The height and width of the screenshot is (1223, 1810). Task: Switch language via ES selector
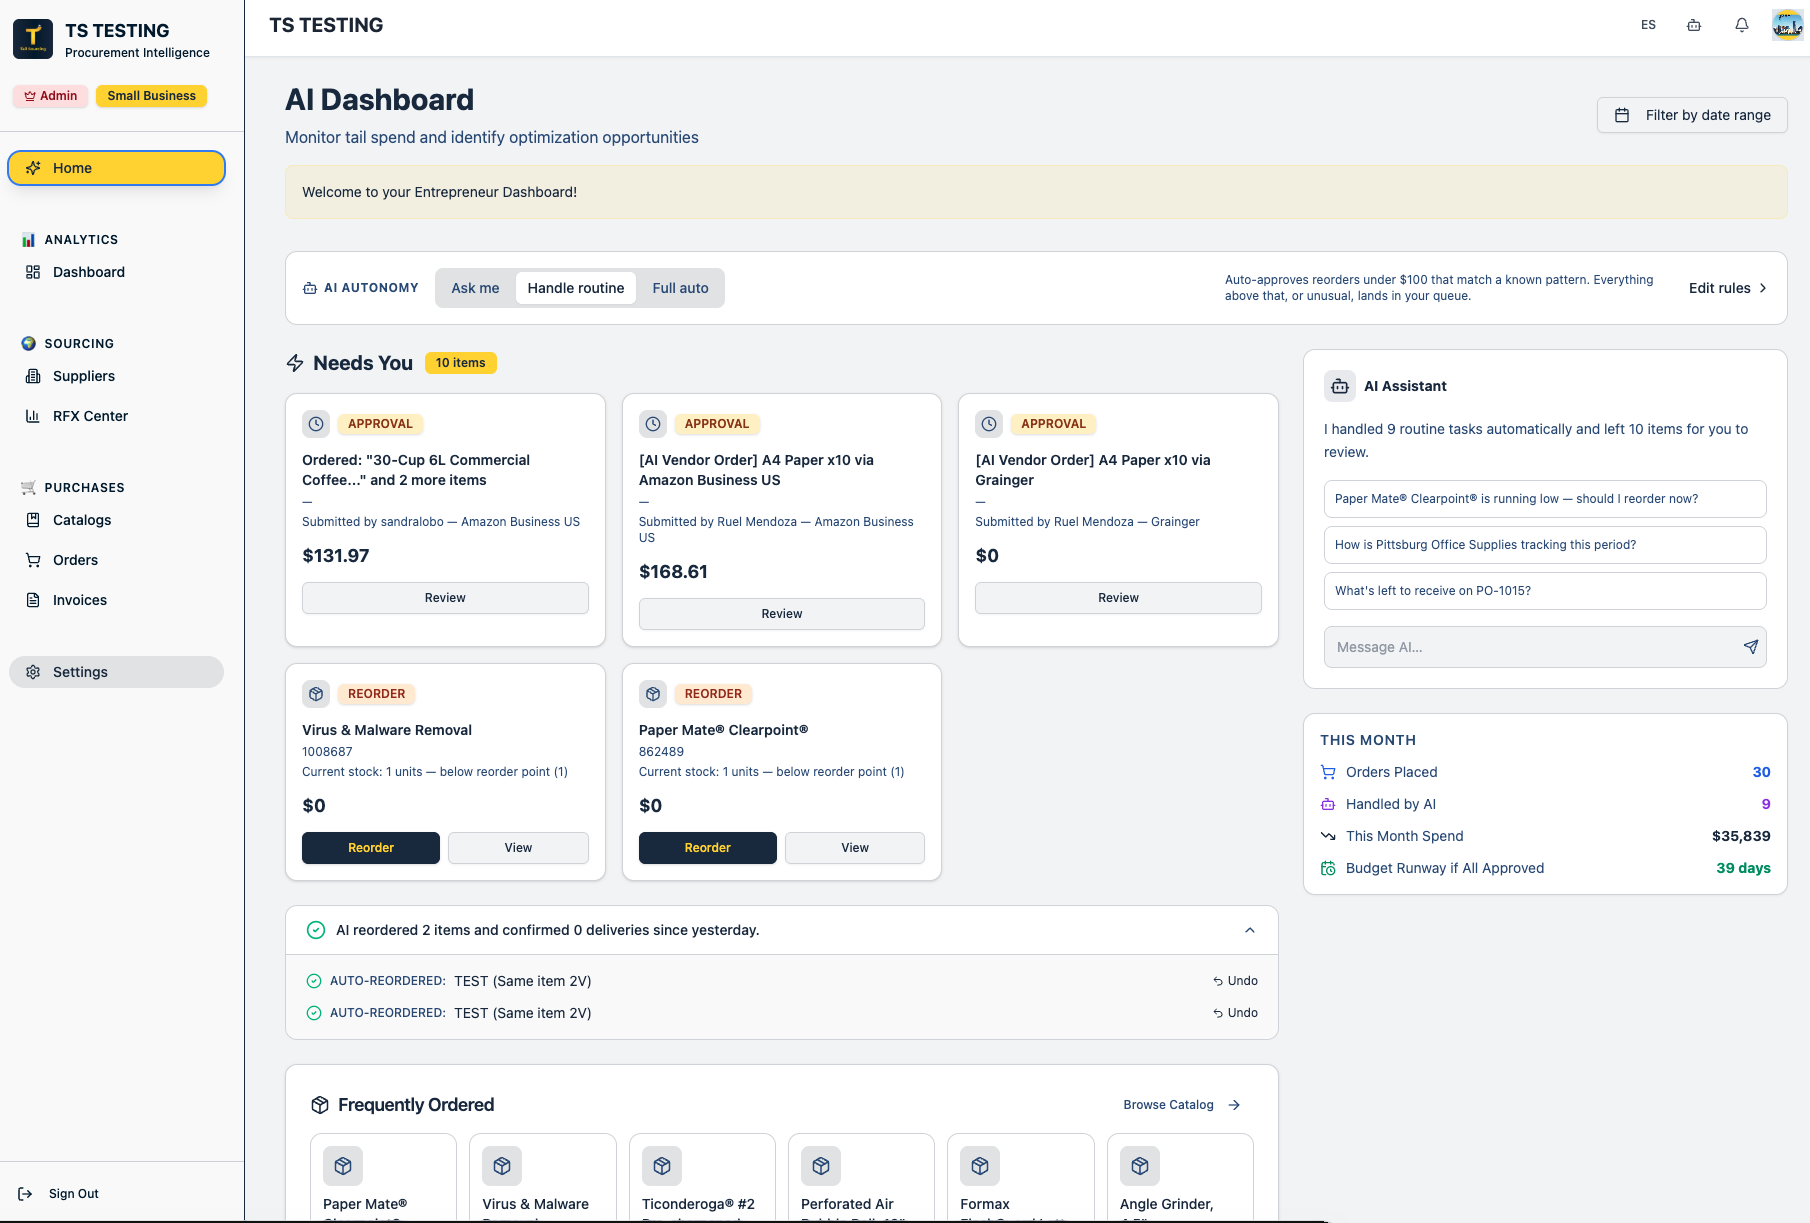click(x=1648, y=25)
